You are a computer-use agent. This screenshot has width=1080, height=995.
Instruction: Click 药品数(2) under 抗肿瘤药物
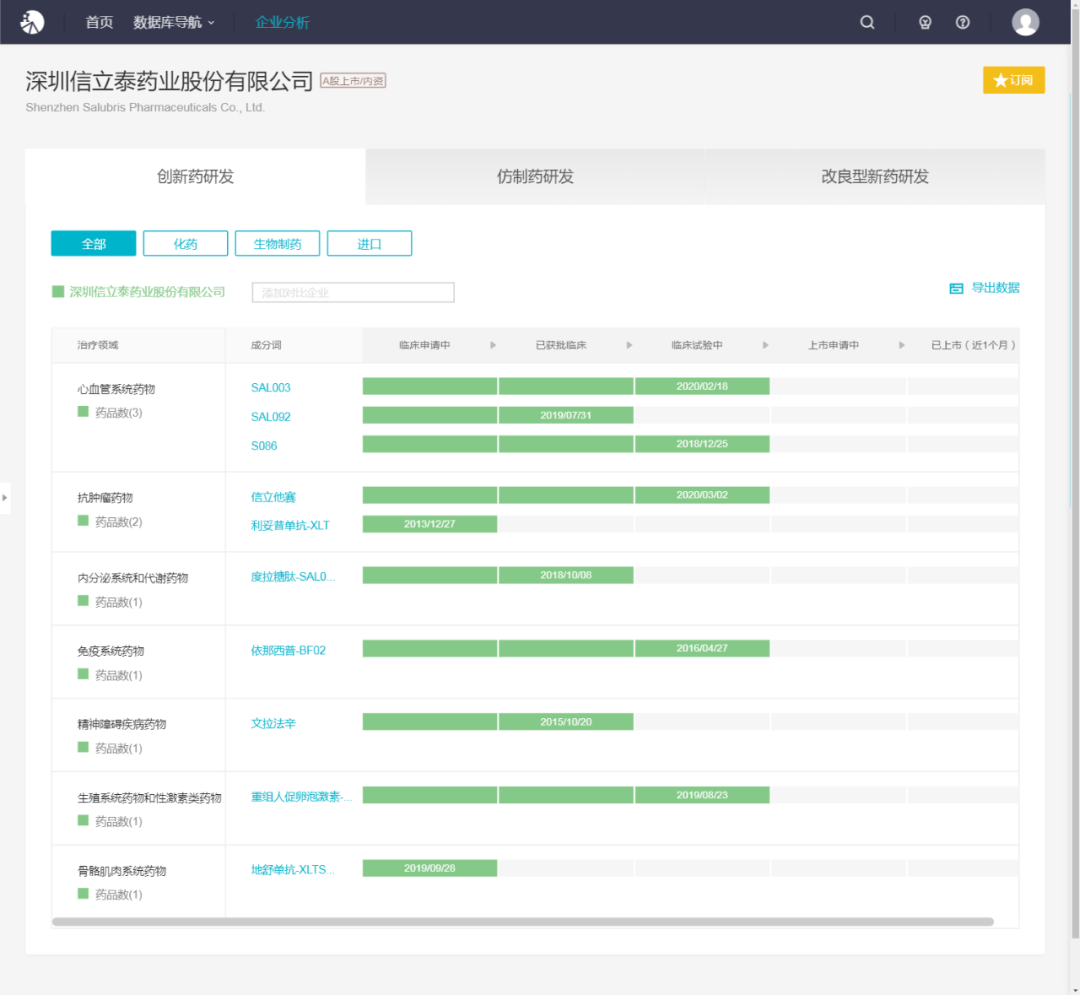118,522
